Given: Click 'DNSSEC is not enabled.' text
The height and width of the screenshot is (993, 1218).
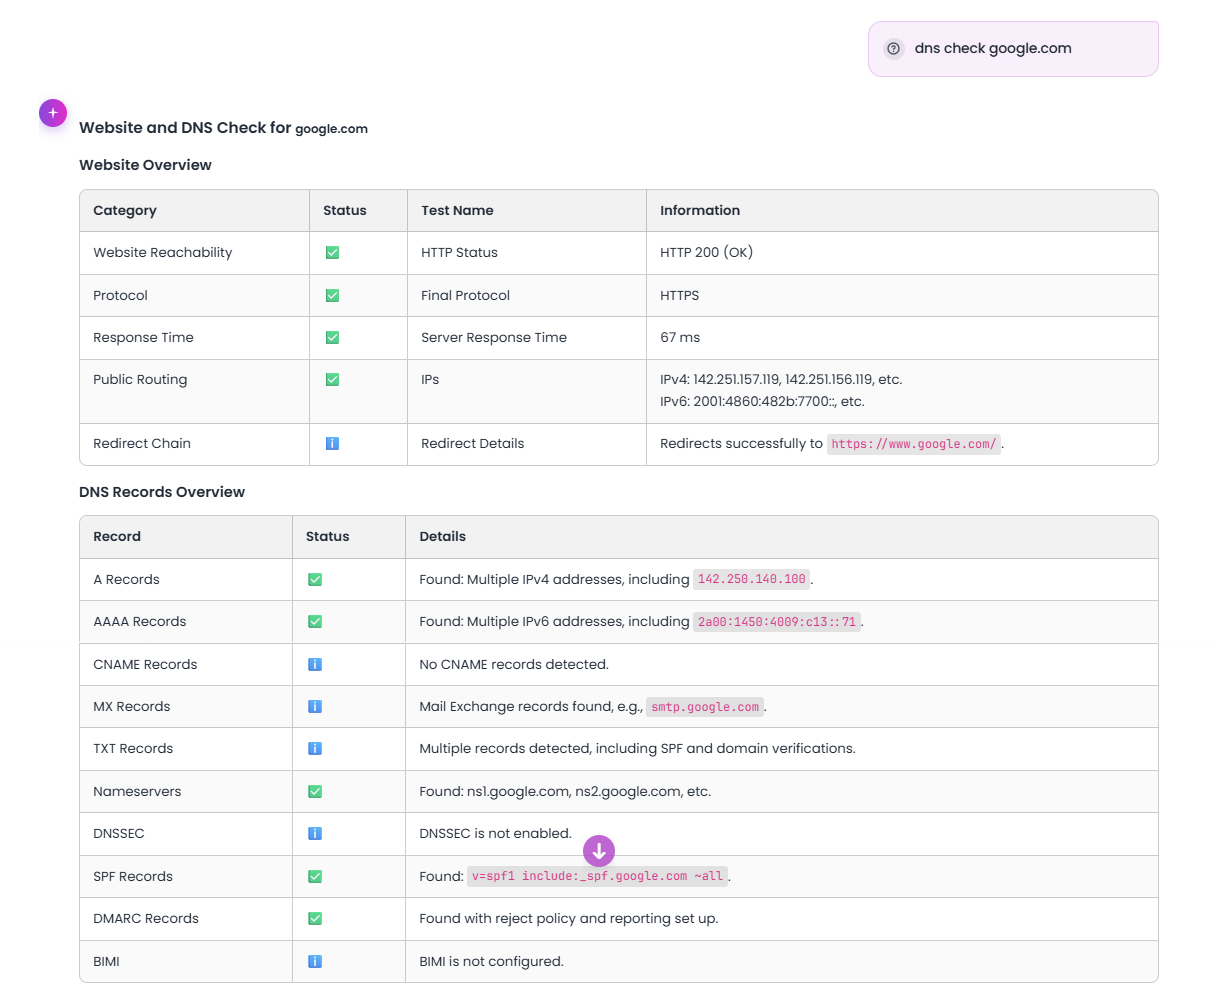Looking at the screenshot, I should 495,834.
